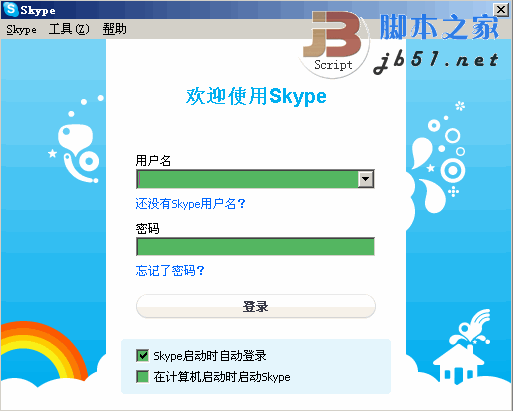Click the Skype logo icon in title bar
The image size is (513, 411).
11,9
